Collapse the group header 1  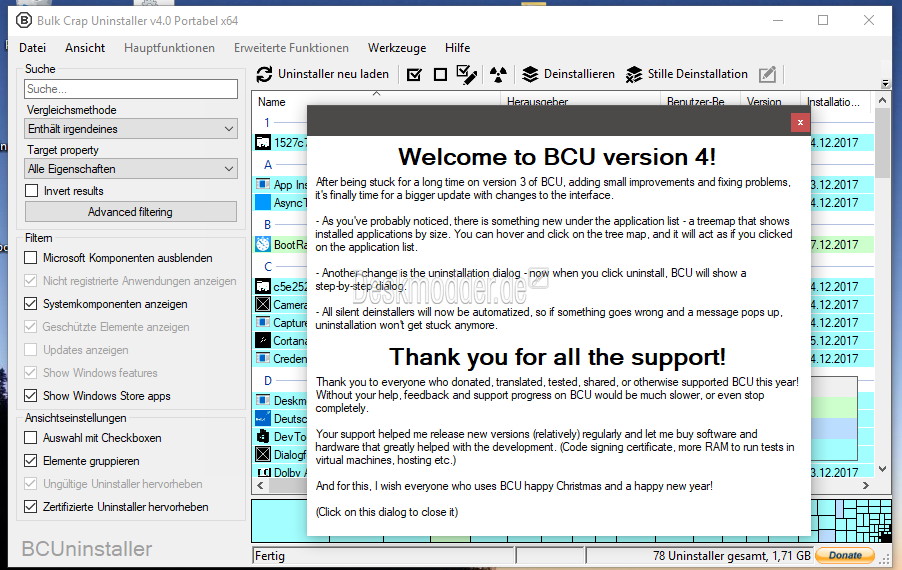tap(267, 123)
